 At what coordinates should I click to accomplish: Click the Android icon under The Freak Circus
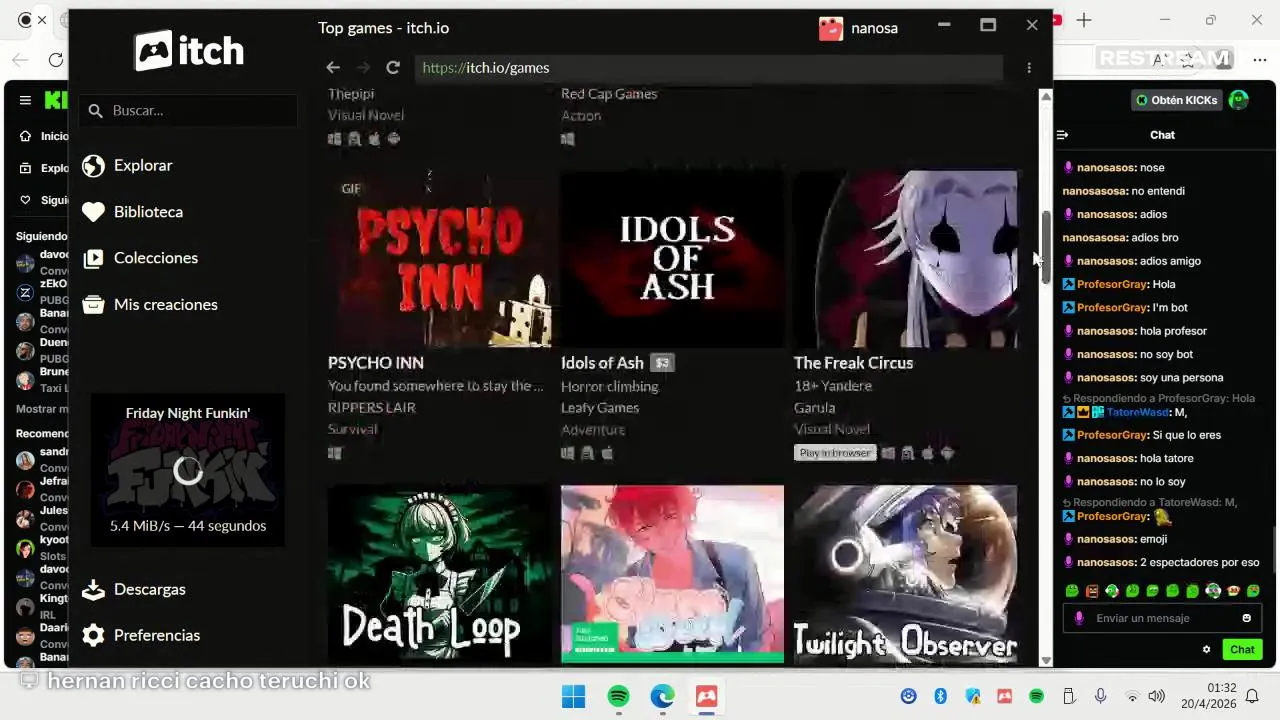click(947, 453)
